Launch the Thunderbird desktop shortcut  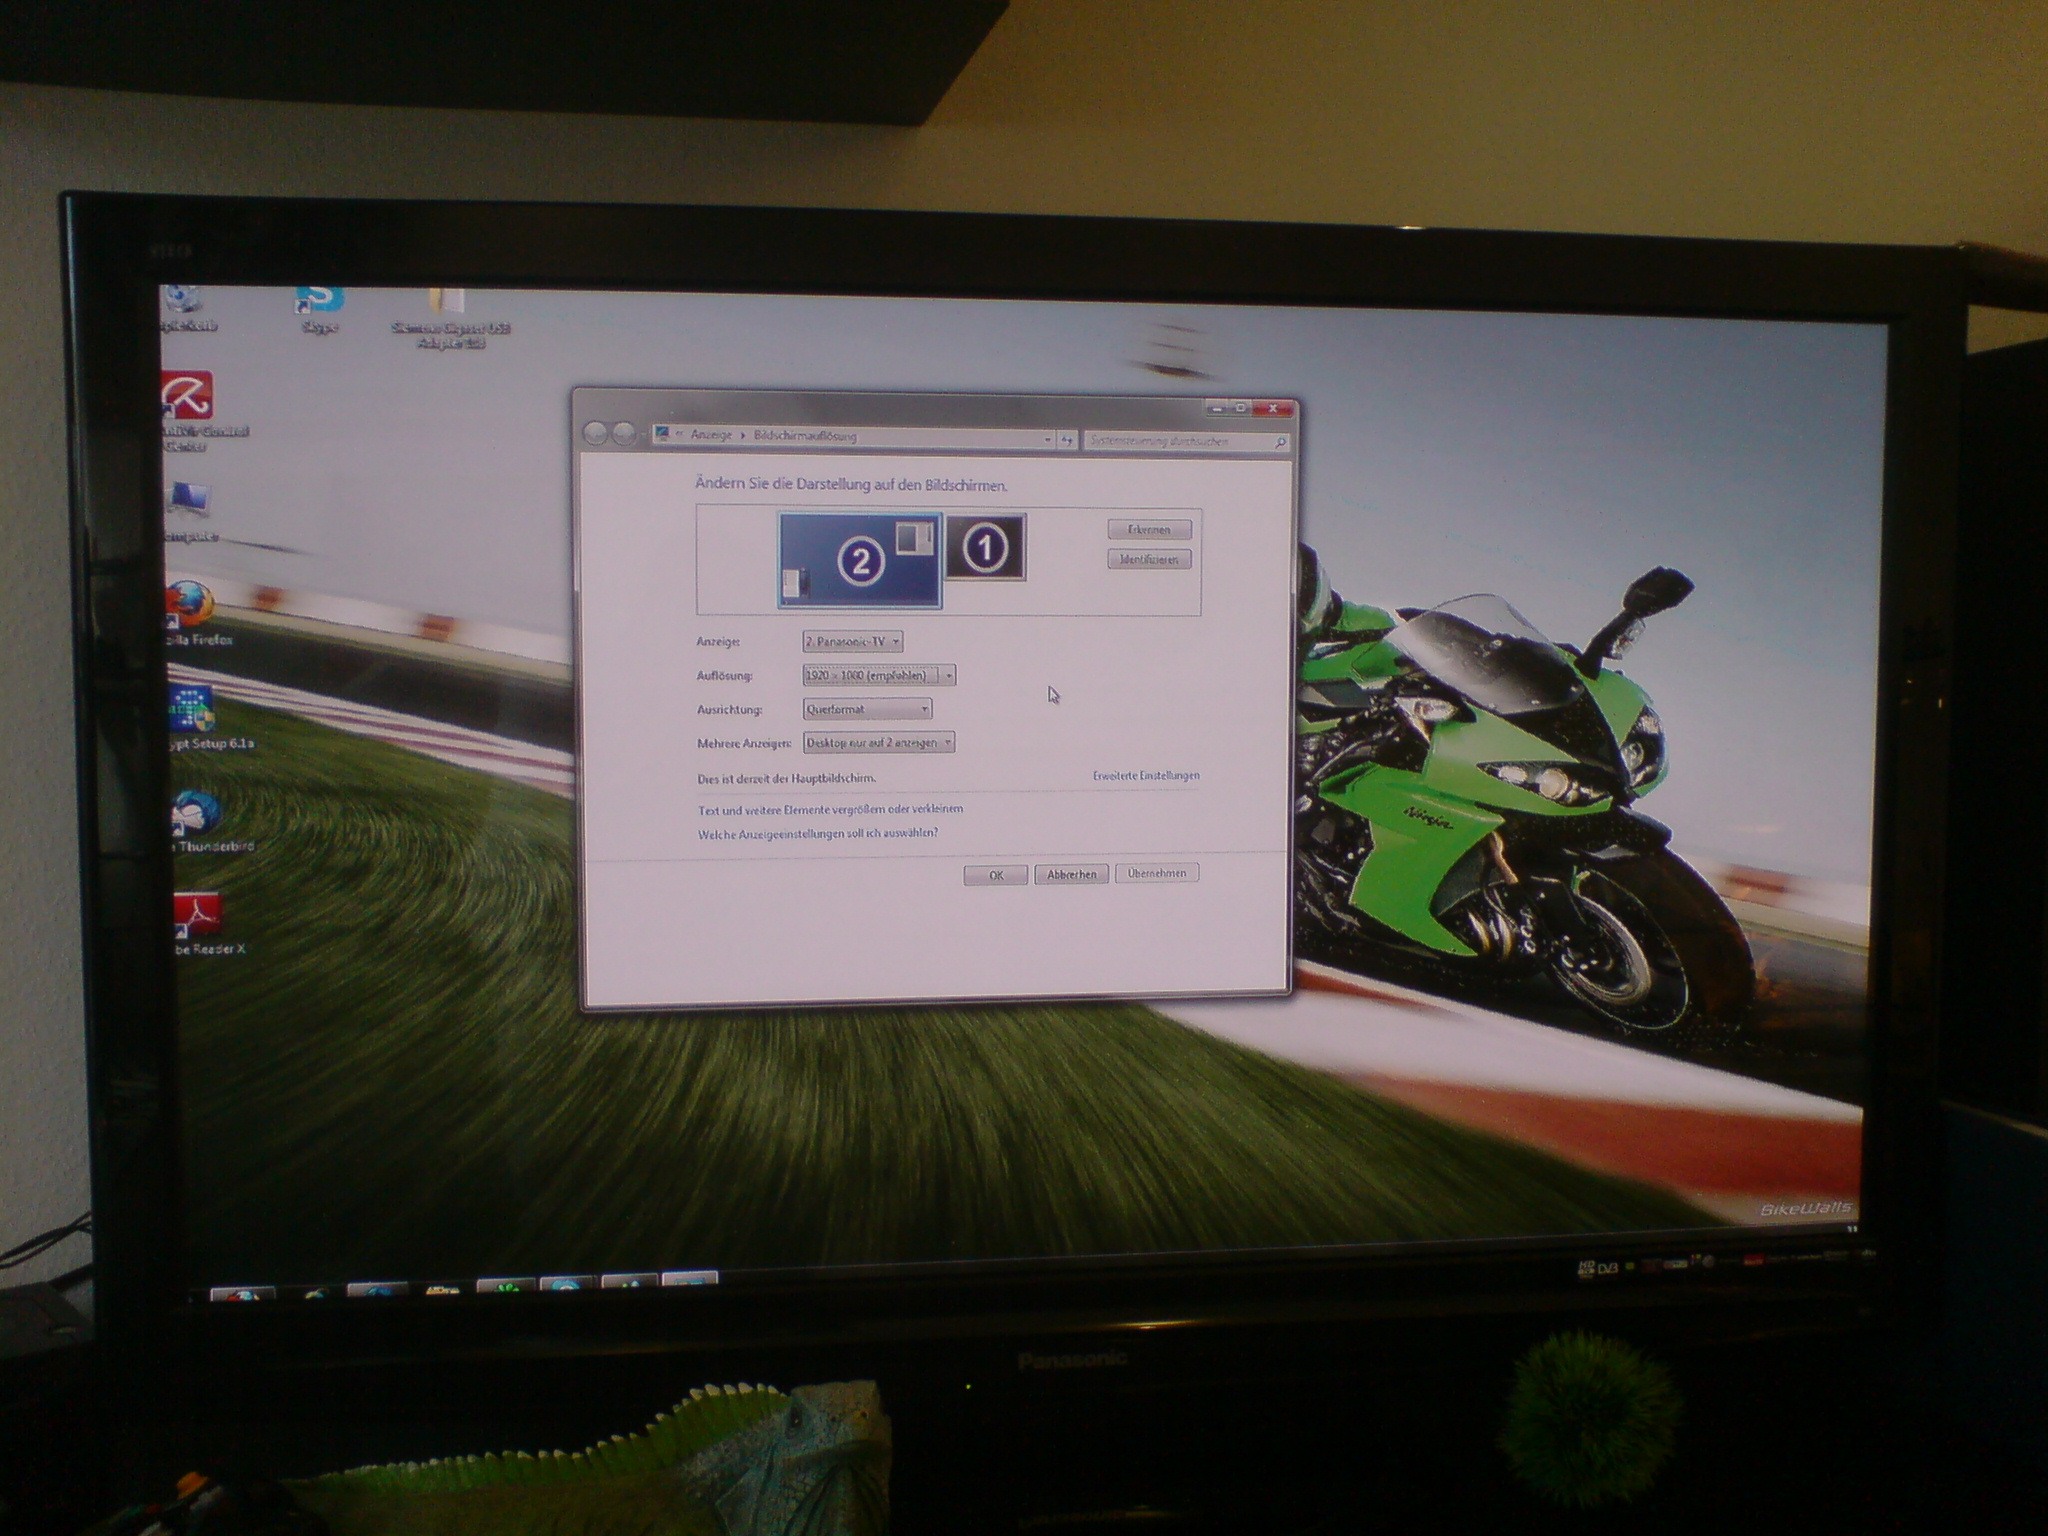[x=195, y=813]
